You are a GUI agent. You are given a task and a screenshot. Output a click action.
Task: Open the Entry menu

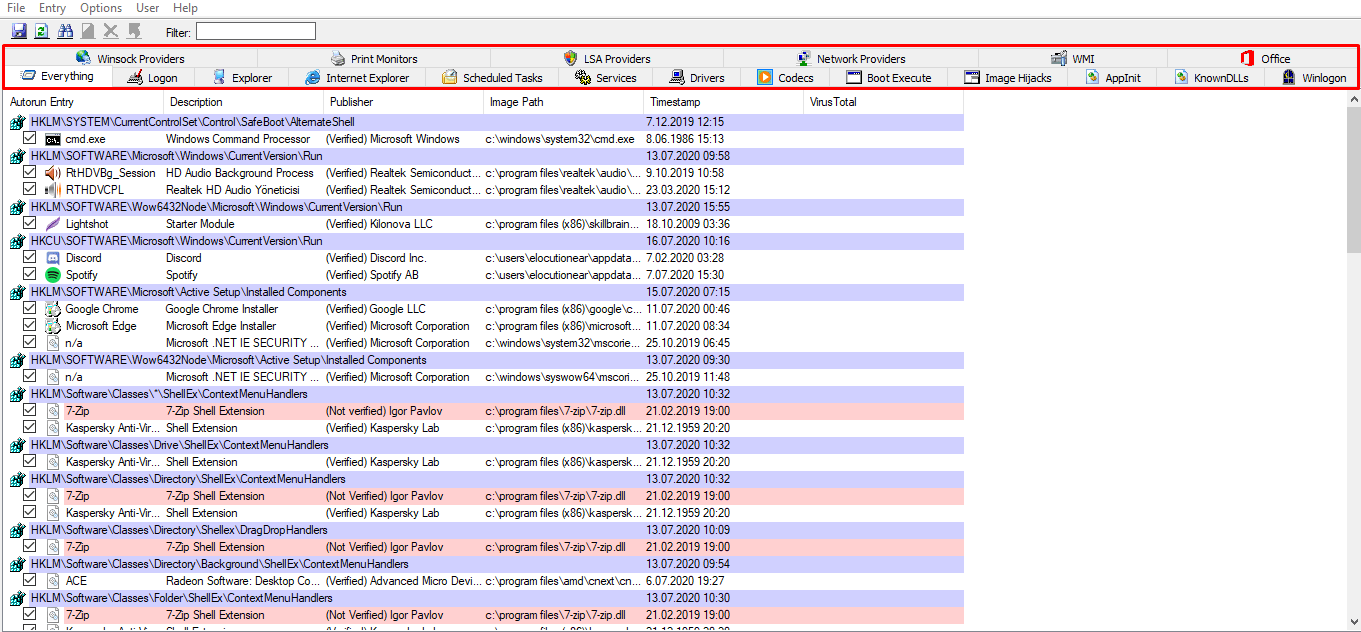(x=52, y=8)
